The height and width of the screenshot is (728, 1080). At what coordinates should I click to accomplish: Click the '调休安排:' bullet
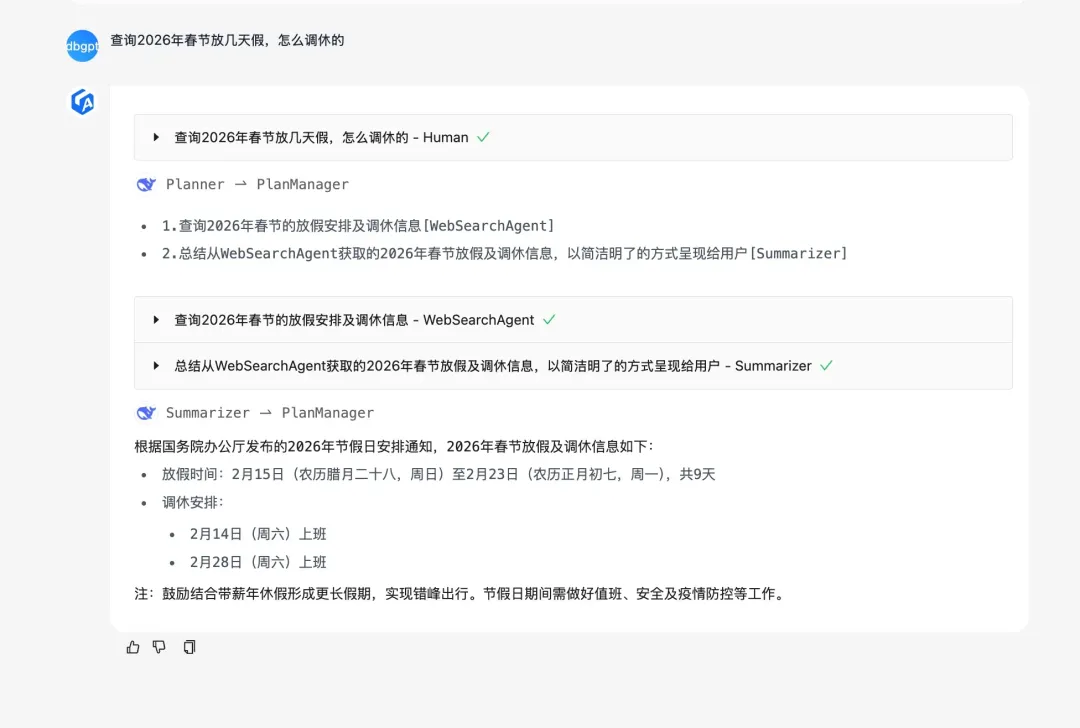[x=193, y=502]
